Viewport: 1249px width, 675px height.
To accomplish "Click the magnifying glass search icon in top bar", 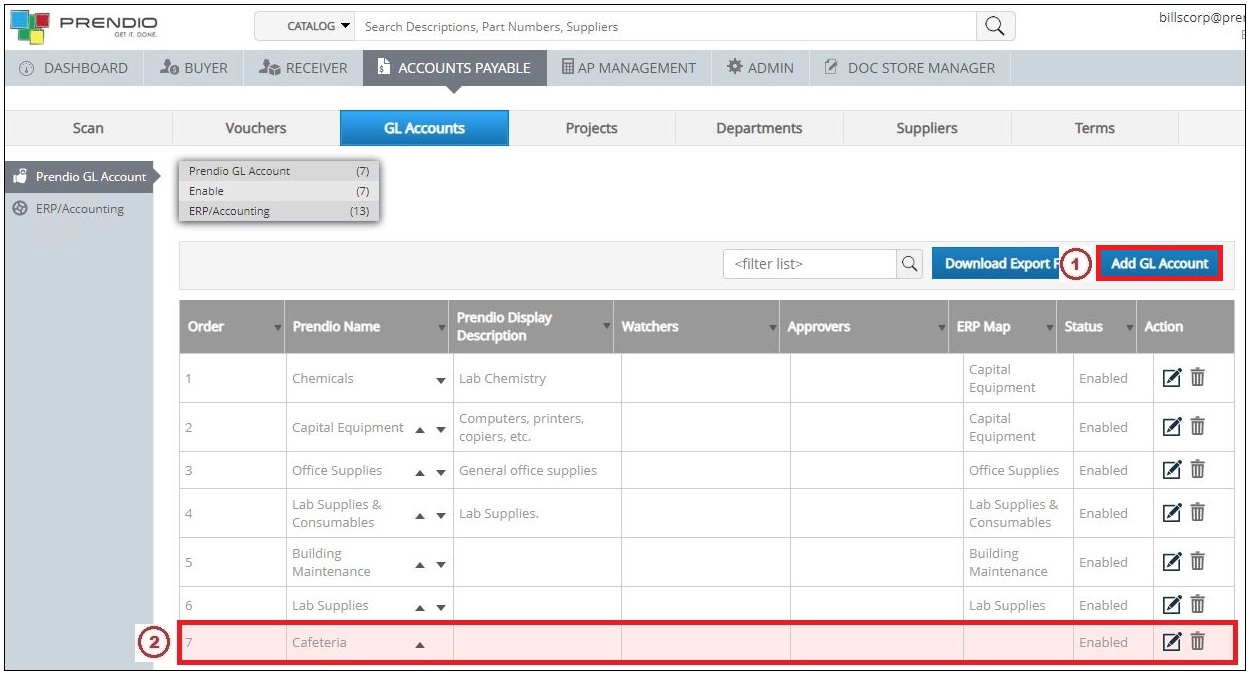I will [994, 26].
